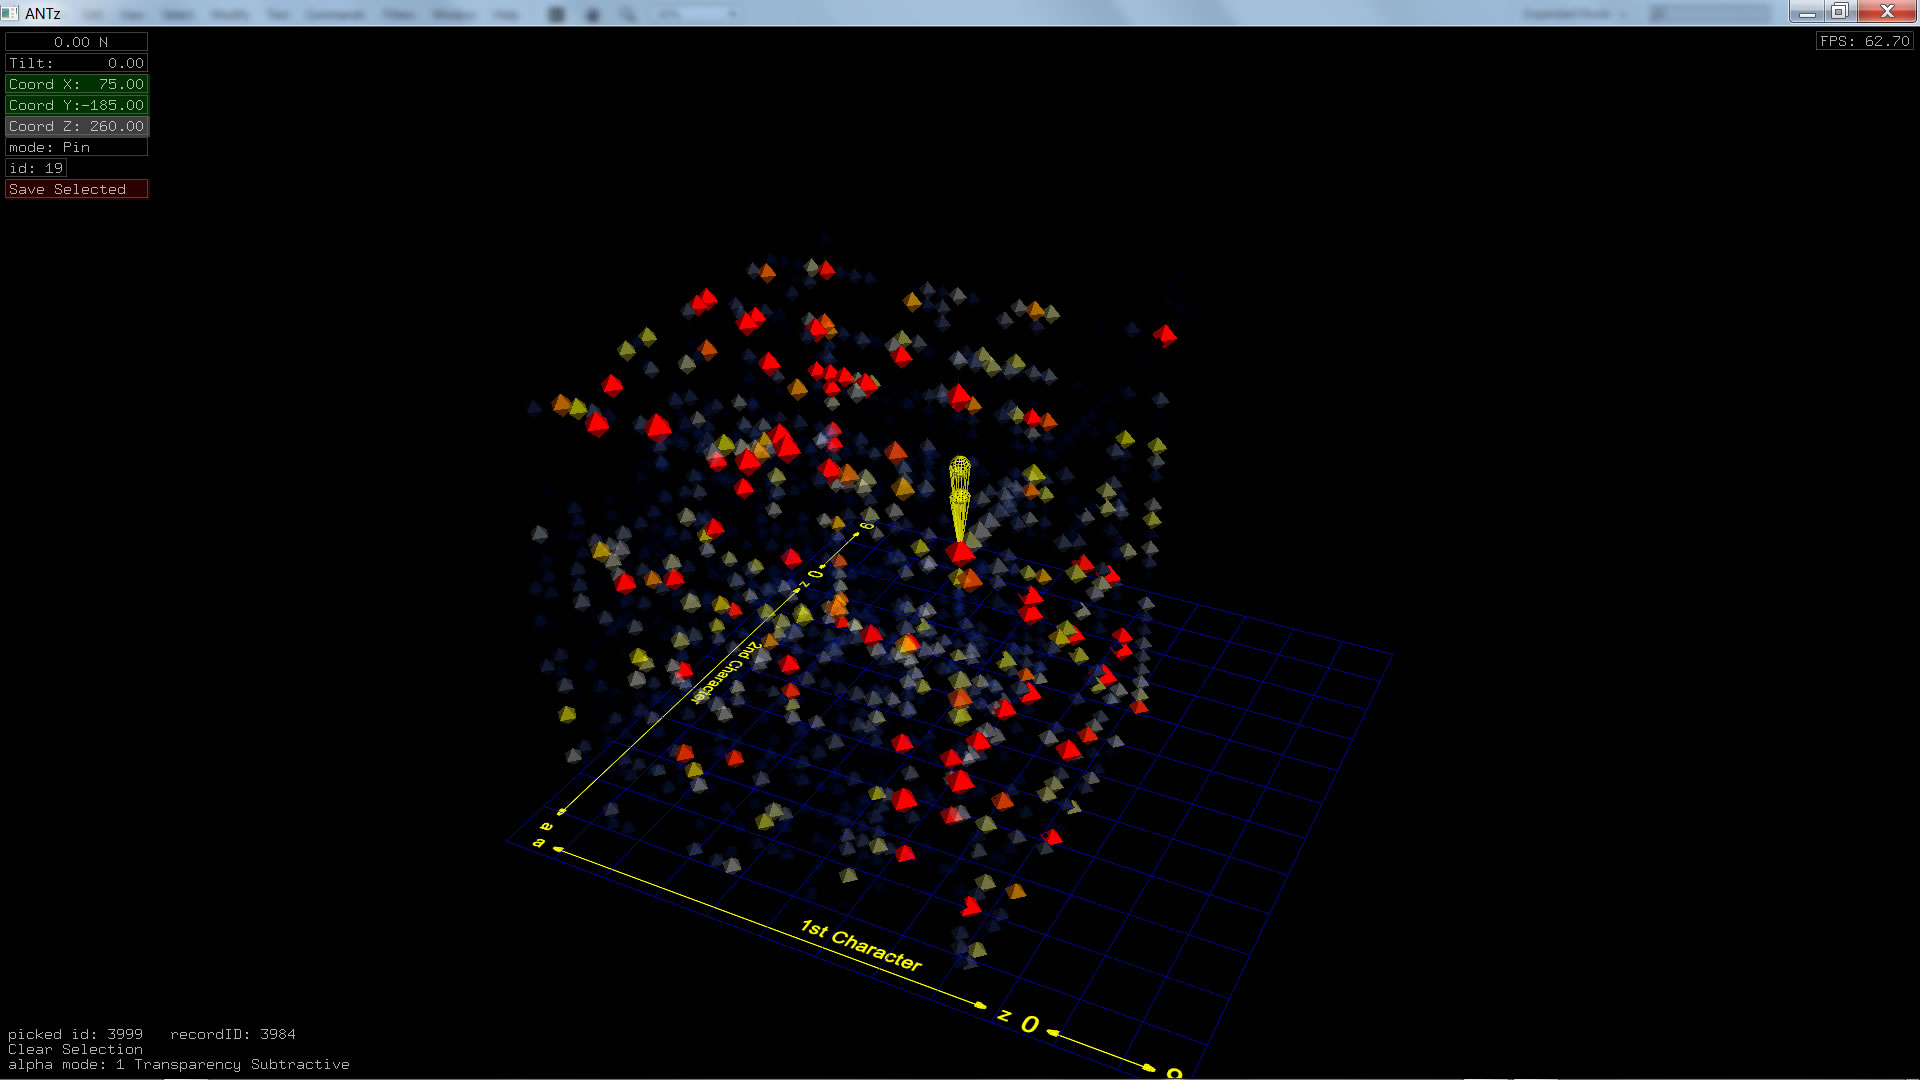Select the yellow wireframe pin glyph
The height and width of the screenshot is (1080, 1920).
[959, 495]
